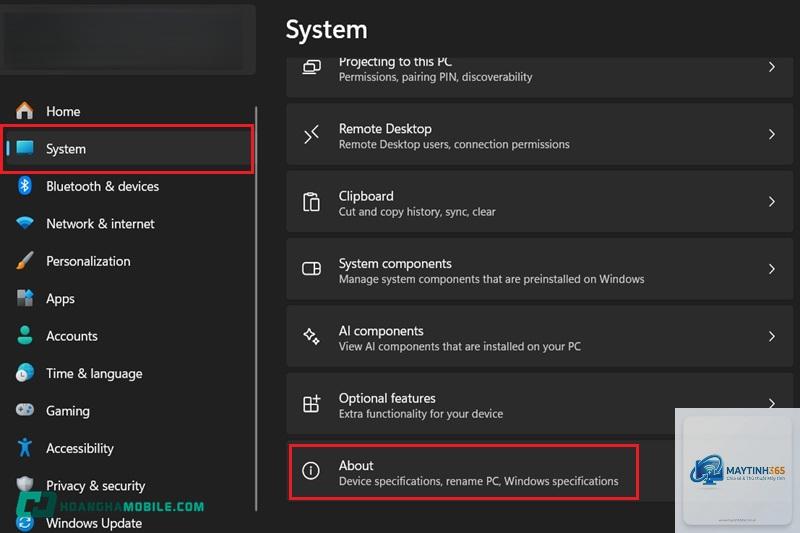This screenshot has height=533, width=800.
Task: Open Clipboard via its chevron arrow
Action: click(x=772, y=201)
